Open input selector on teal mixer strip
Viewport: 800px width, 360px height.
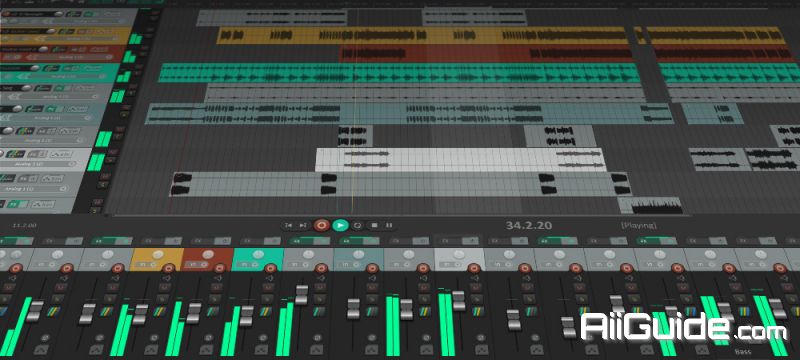click(247, 264)
